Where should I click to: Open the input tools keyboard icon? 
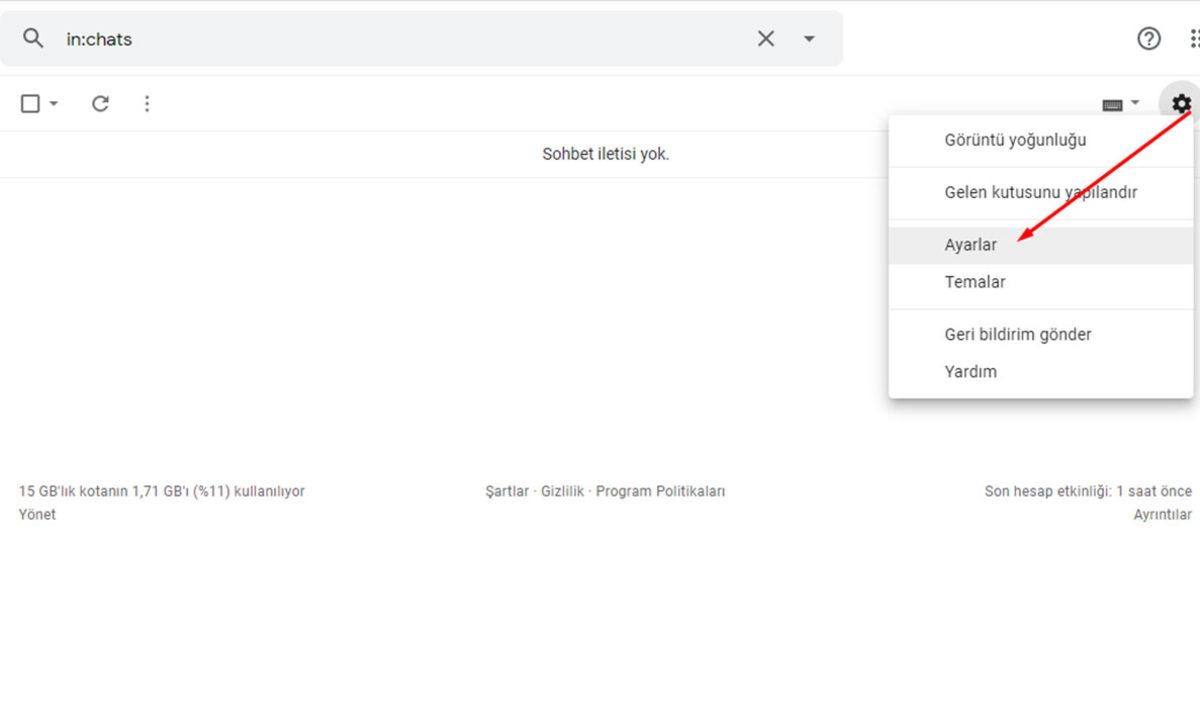point(1112,103)
